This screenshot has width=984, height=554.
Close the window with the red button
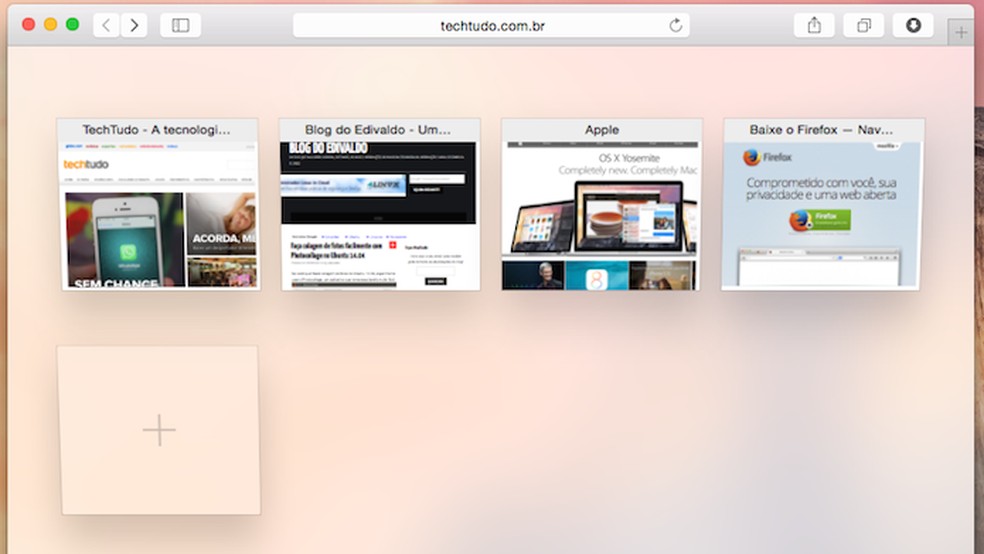(x=28, y=24)
